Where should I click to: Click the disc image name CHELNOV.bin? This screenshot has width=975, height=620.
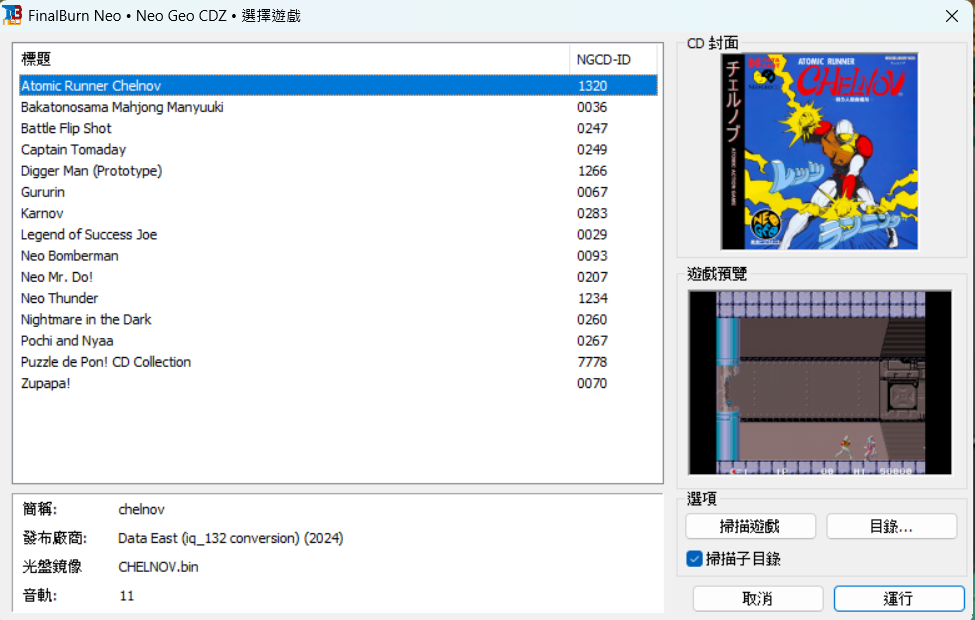click(159, 567)
